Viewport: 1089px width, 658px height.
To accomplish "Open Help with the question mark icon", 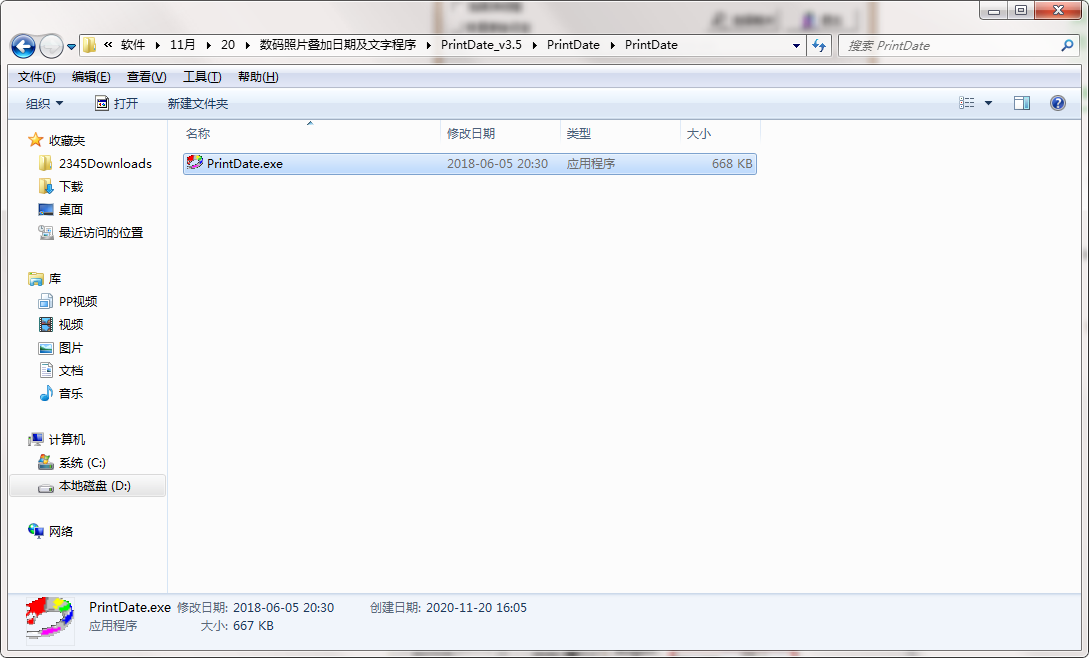I will tap(1058, 103).
